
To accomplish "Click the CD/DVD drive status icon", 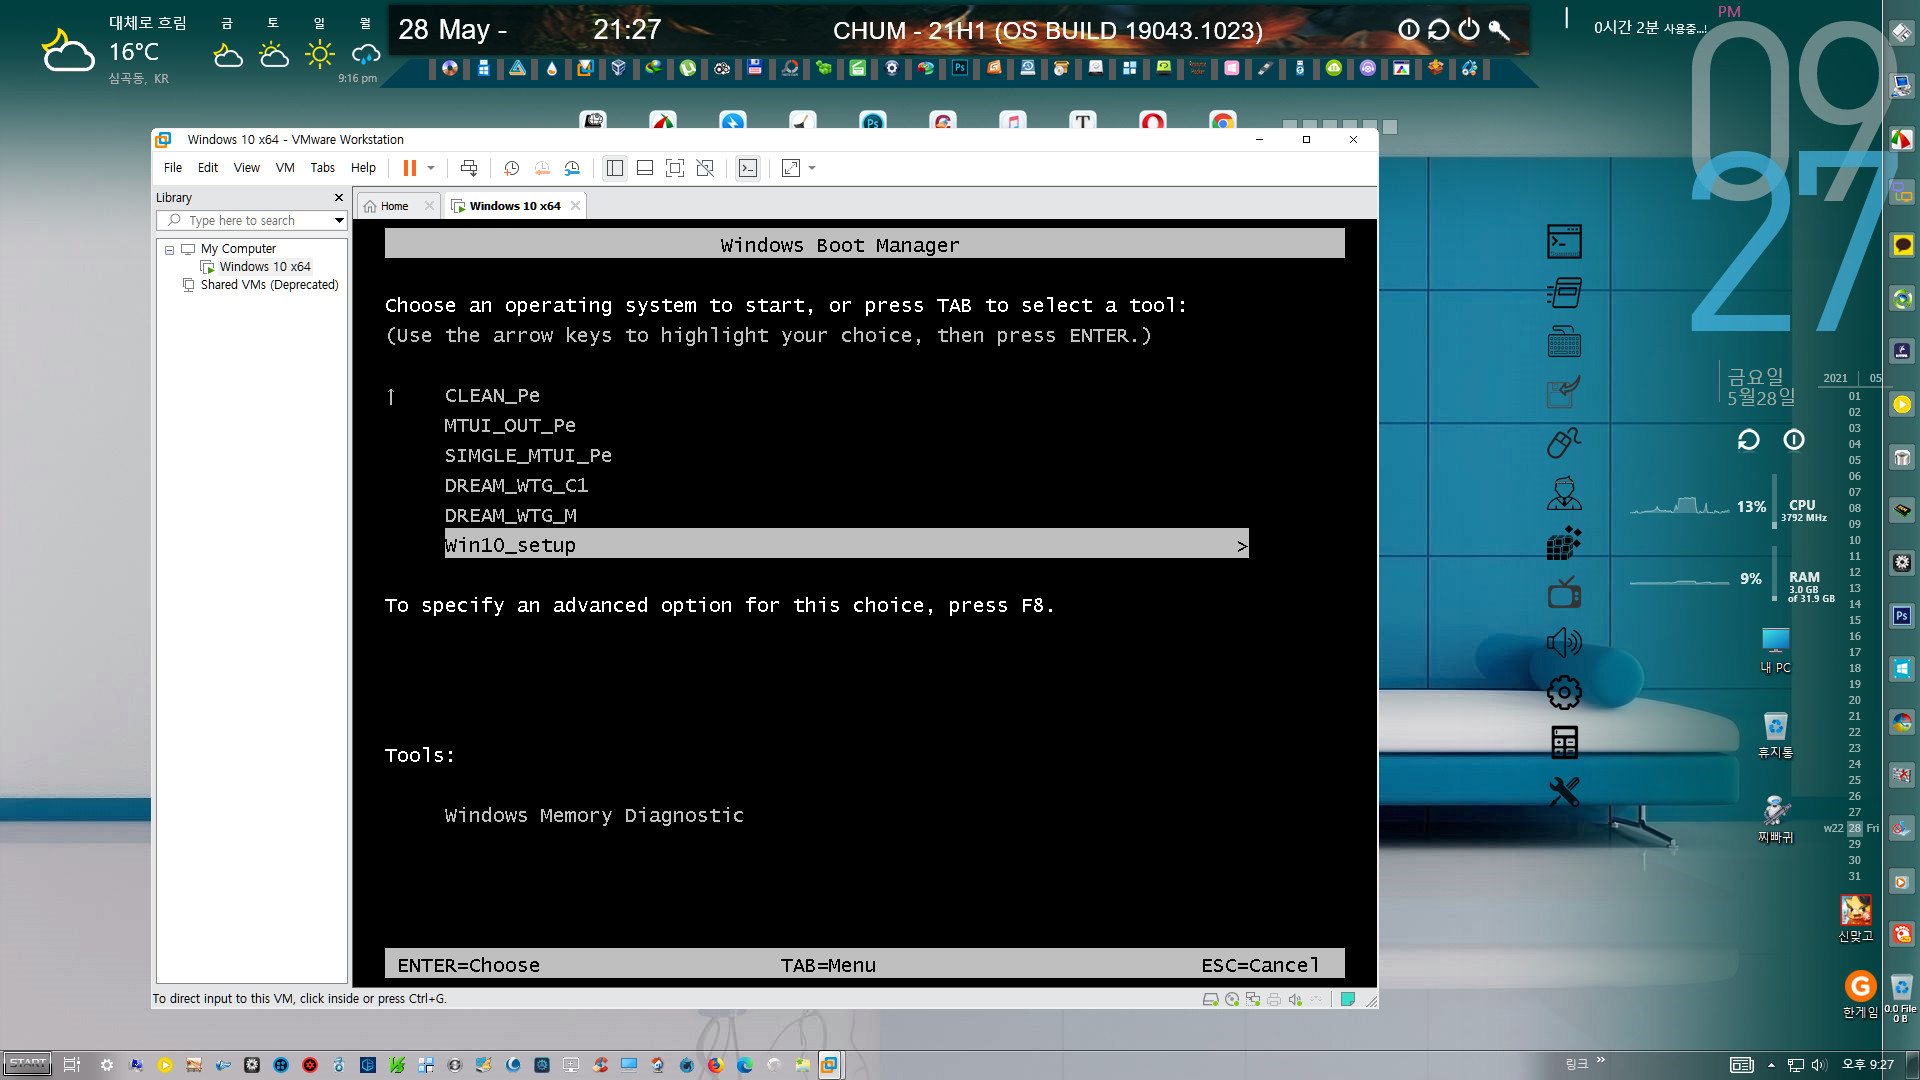I will 1232,999.
